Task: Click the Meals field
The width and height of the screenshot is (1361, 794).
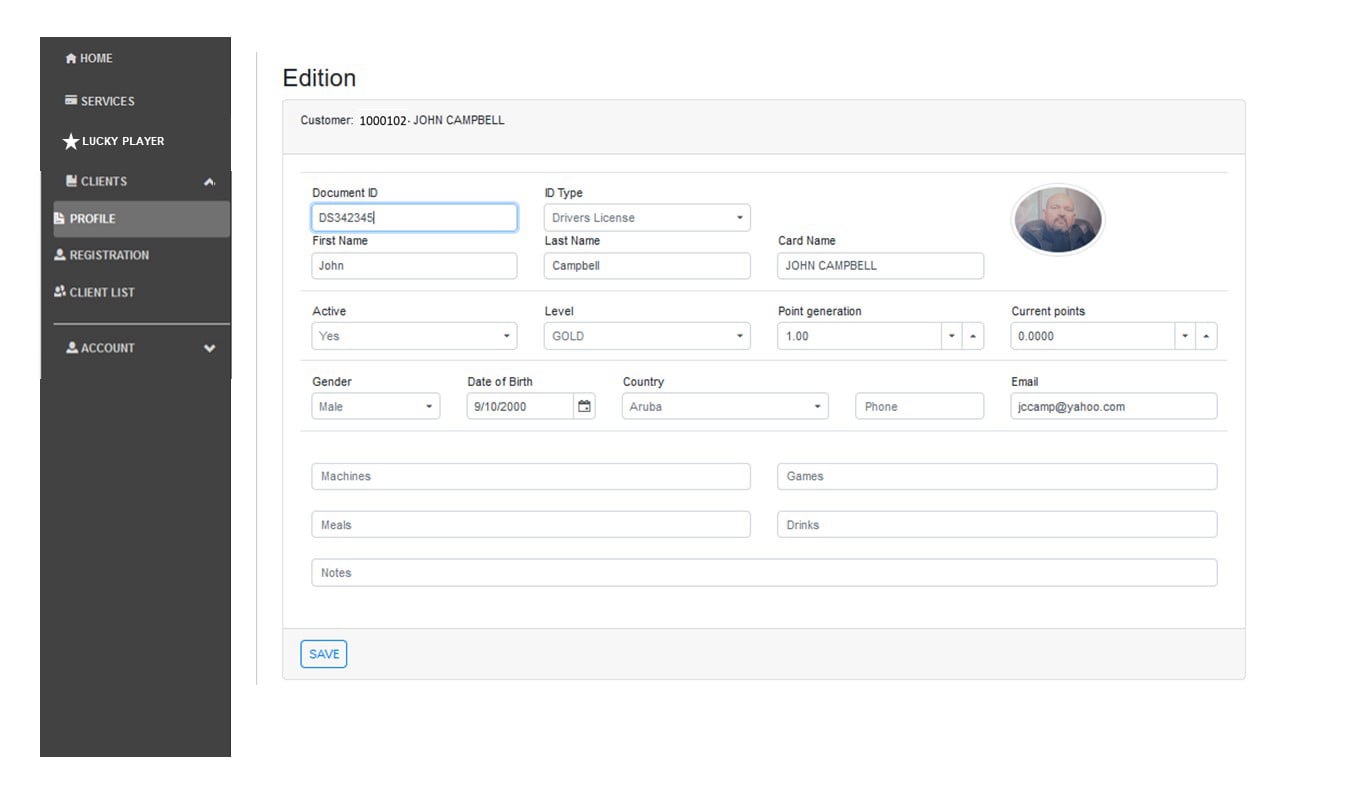Action: click(531, 525)
